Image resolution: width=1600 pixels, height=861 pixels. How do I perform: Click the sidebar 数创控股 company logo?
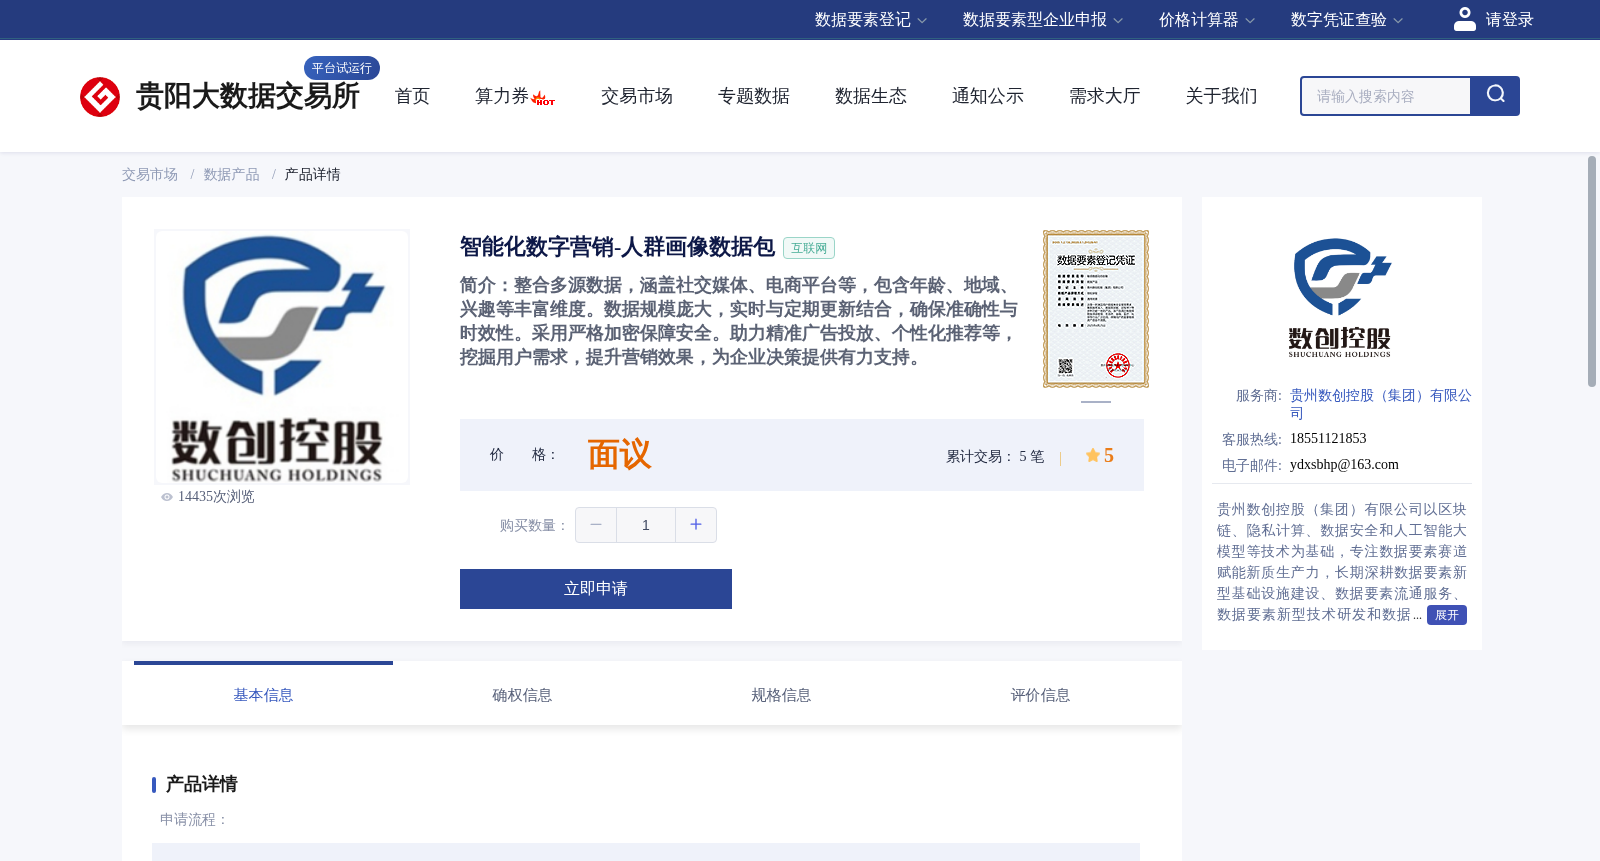point(1340,298)
